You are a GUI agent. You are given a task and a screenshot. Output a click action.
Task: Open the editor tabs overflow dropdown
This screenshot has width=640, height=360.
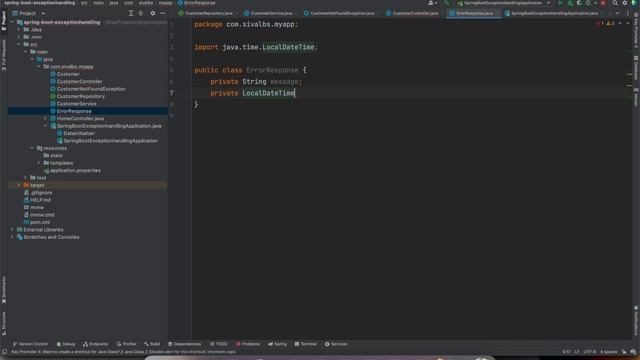[617, 13]
